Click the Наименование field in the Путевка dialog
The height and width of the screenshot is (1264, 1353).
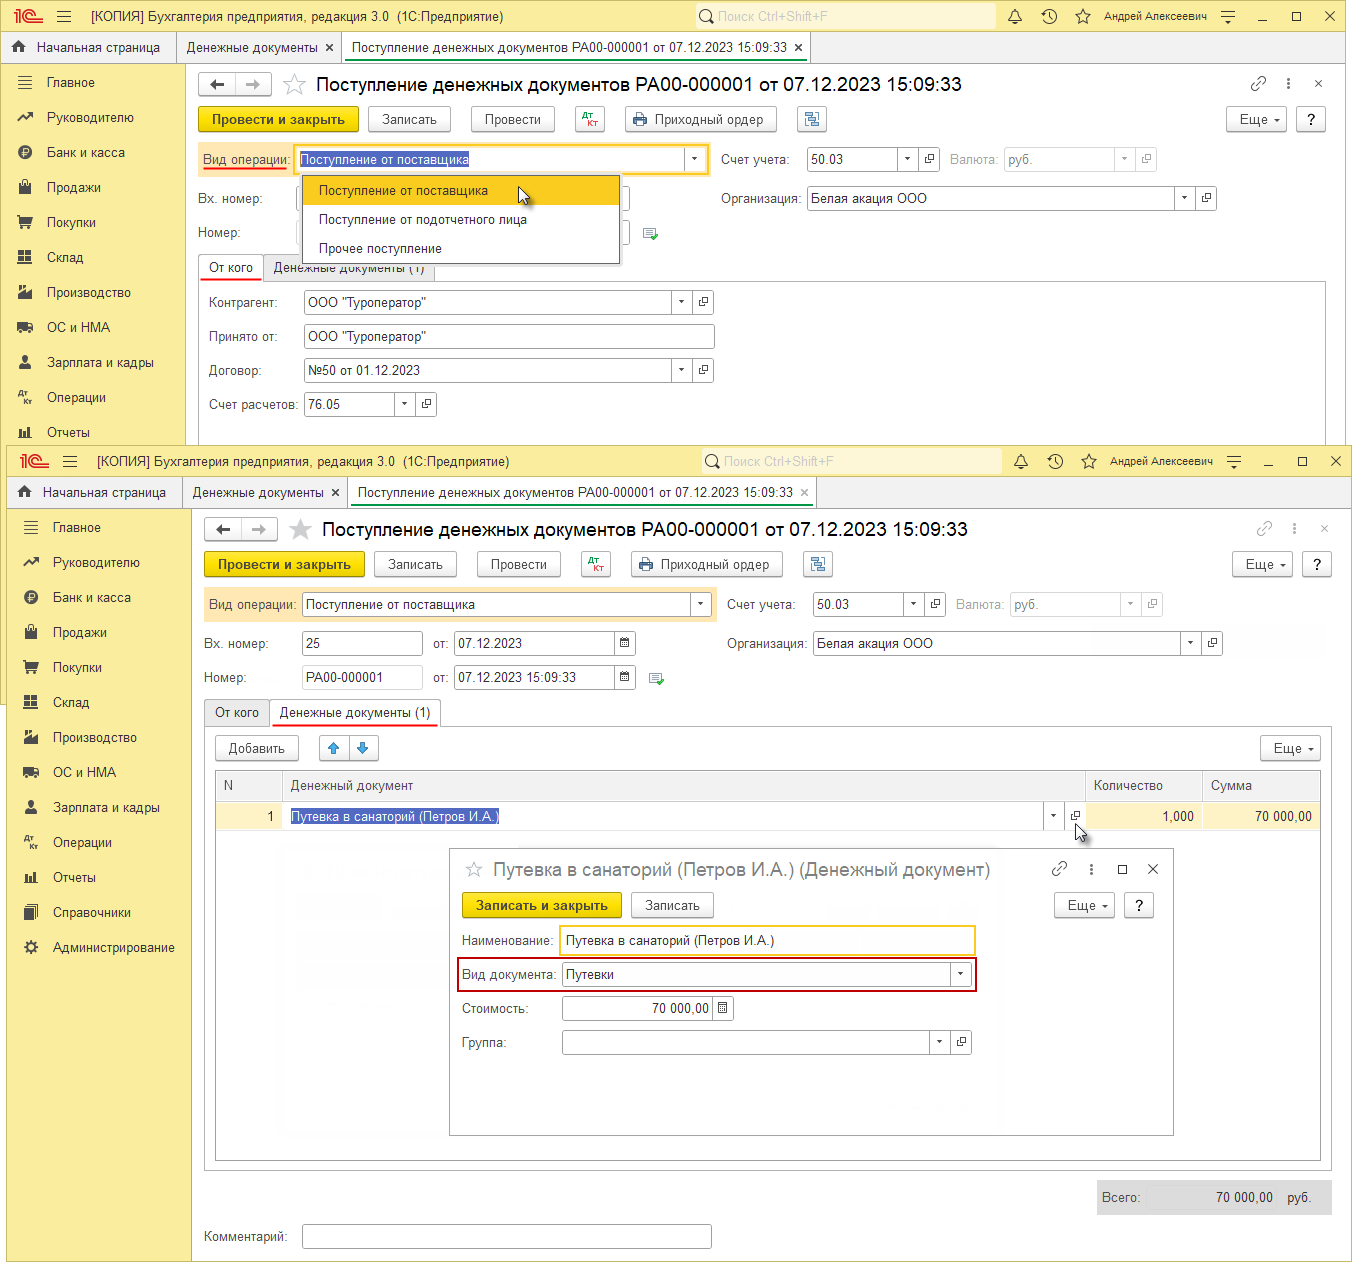coord(767,940)
